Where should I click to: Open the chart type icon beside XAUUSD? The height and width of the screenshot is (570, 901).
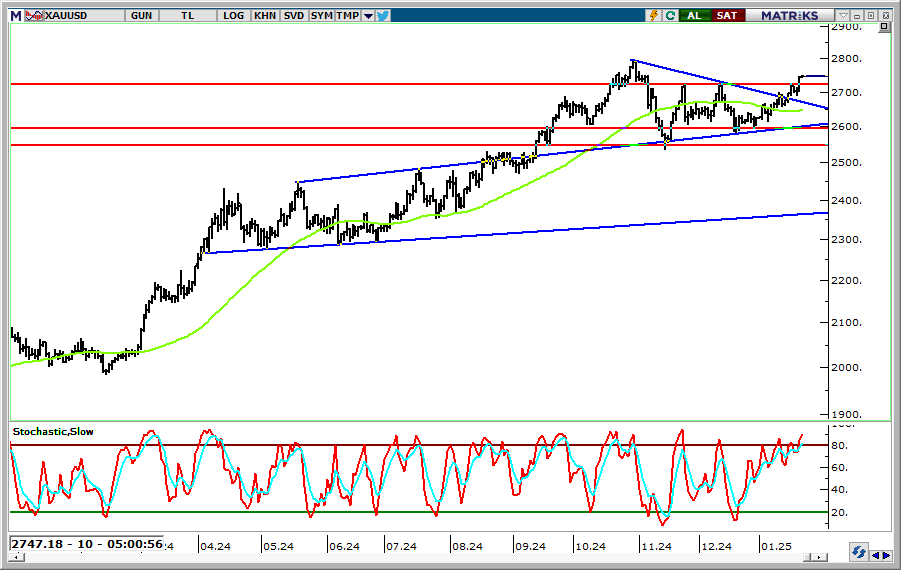click(34, 15)
